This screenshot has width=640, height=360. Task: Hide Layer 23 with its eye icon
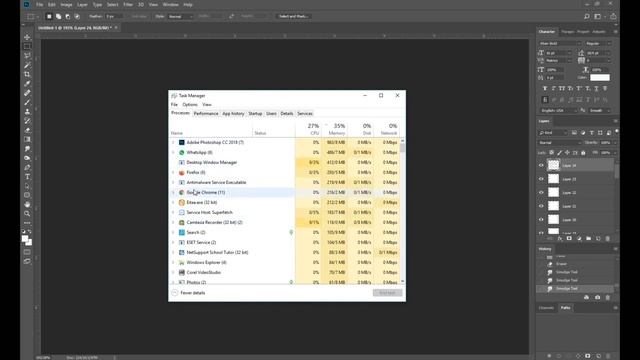point(541,179)
